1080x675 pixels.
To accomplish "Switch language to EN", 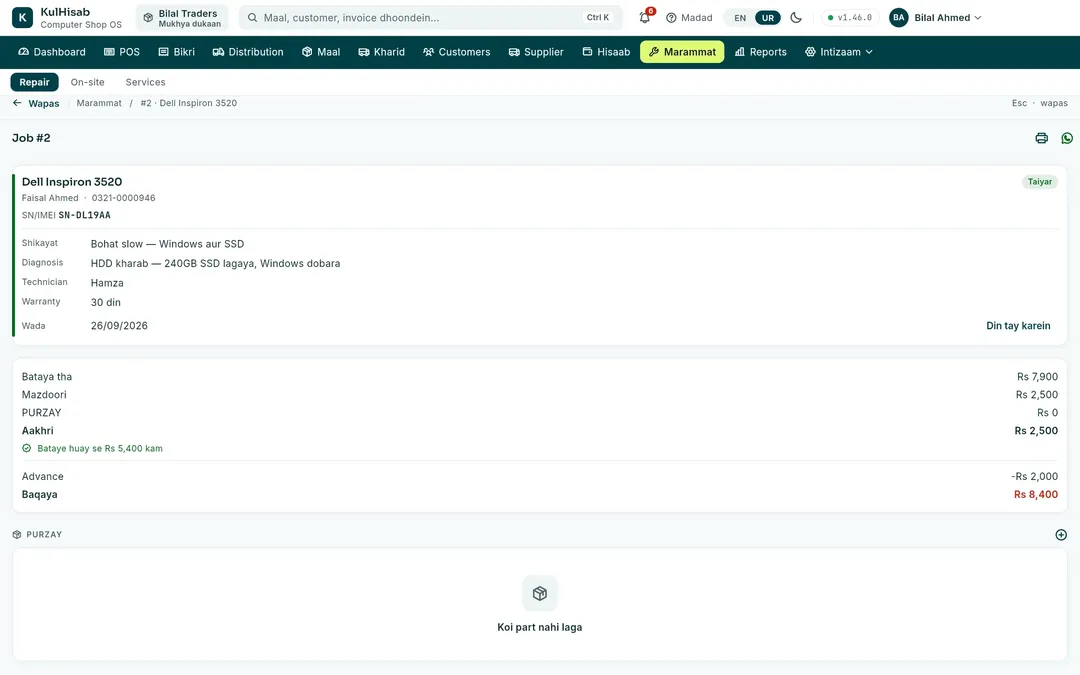I will point(740,18).
